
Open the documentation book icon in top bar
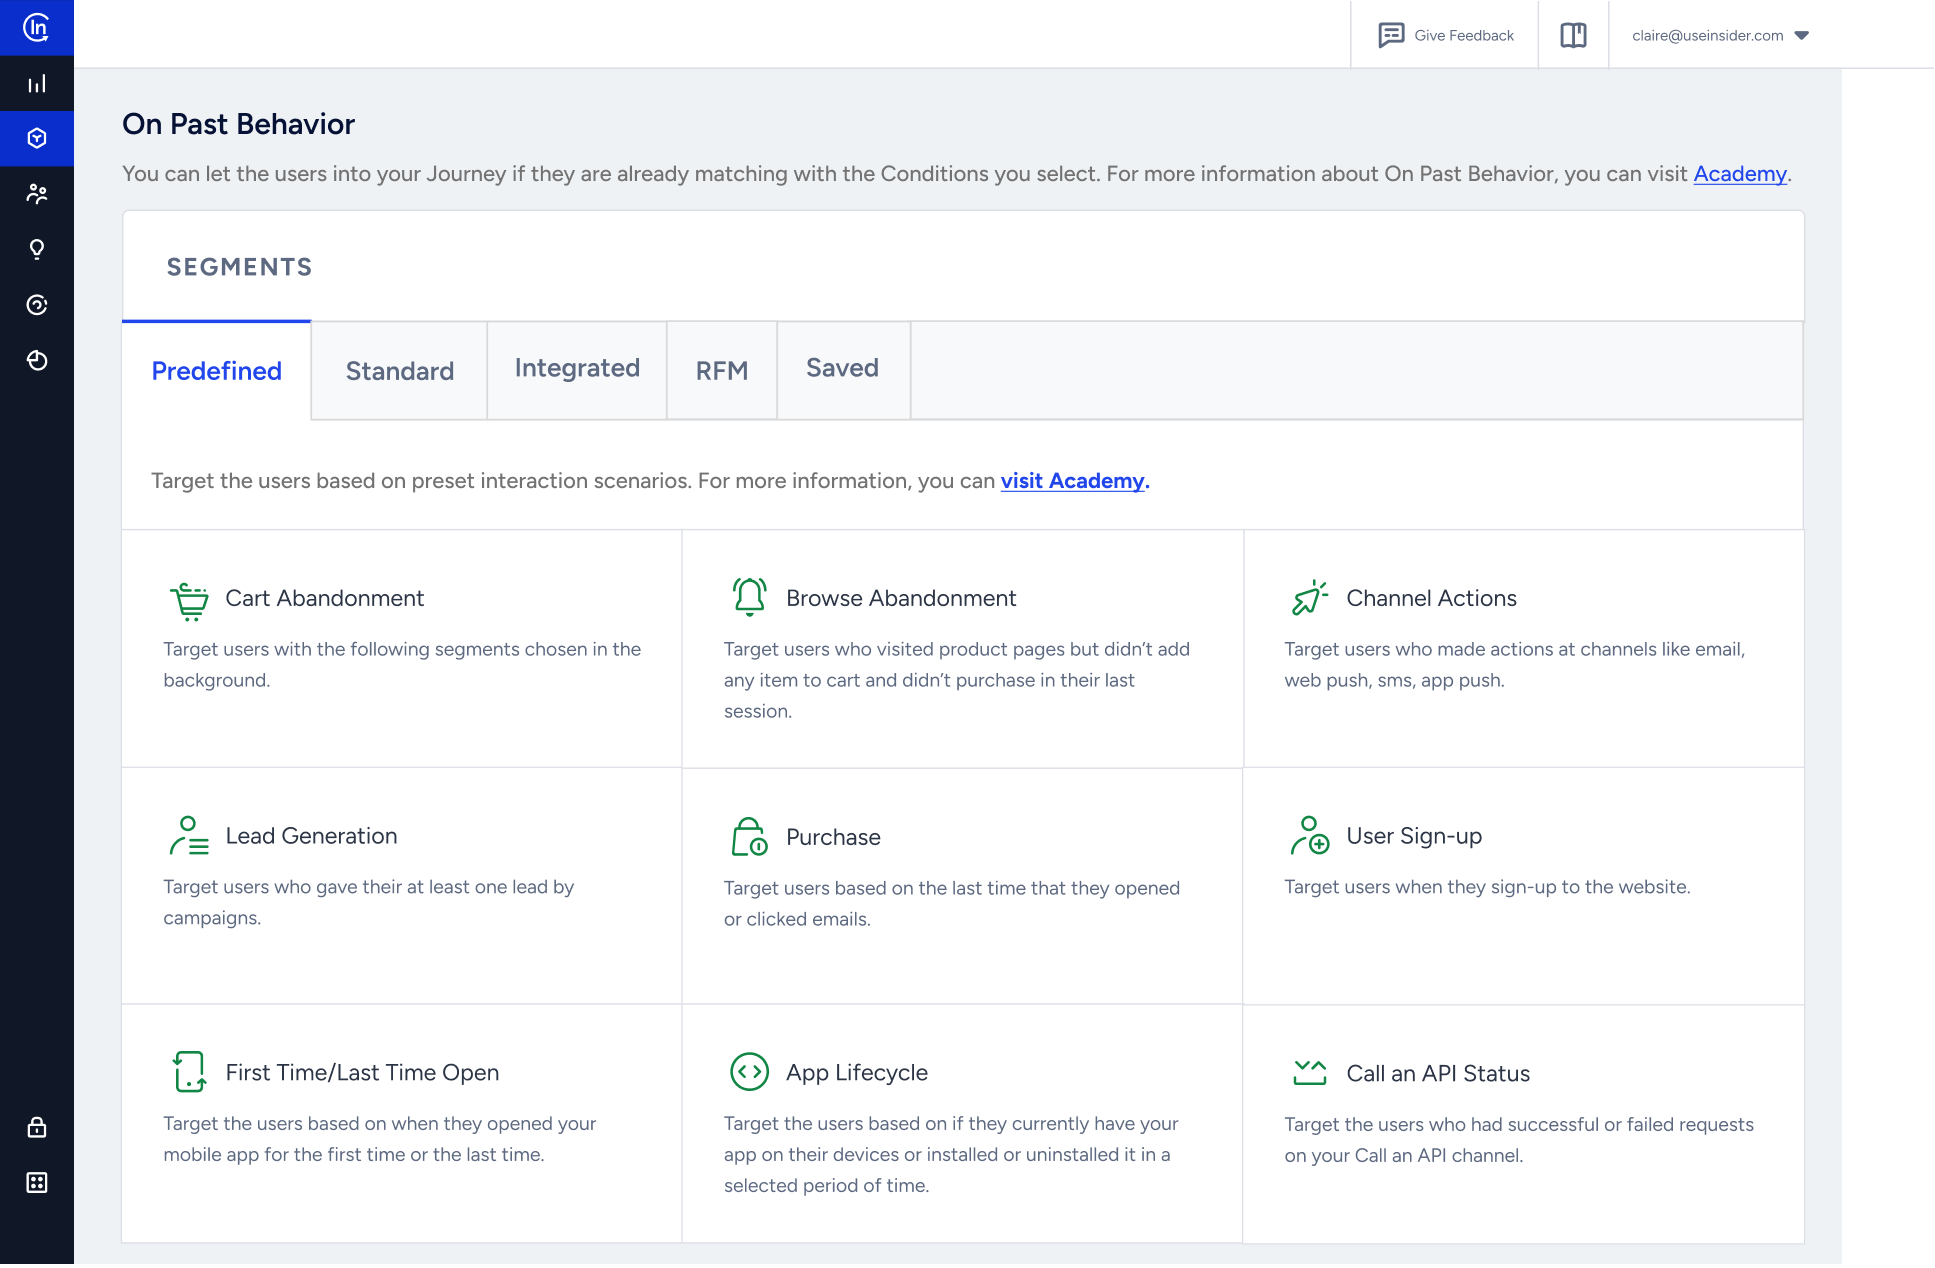coord(1572,34)
